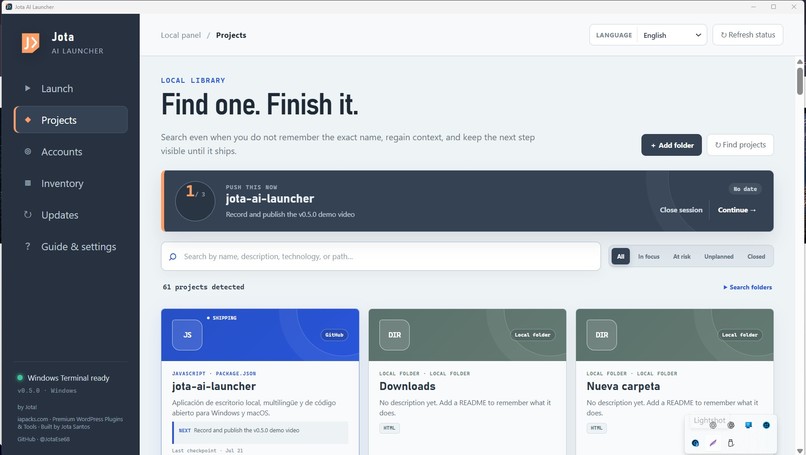This screenshot has width=806, height=455.
Task: Click the JS badge on jota-ai-launcher card
Action: [187, 335]
